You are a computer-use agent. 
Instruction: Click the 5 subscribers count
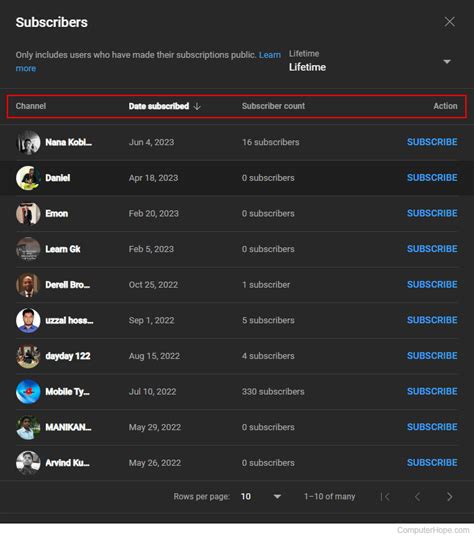coord(268,320)
